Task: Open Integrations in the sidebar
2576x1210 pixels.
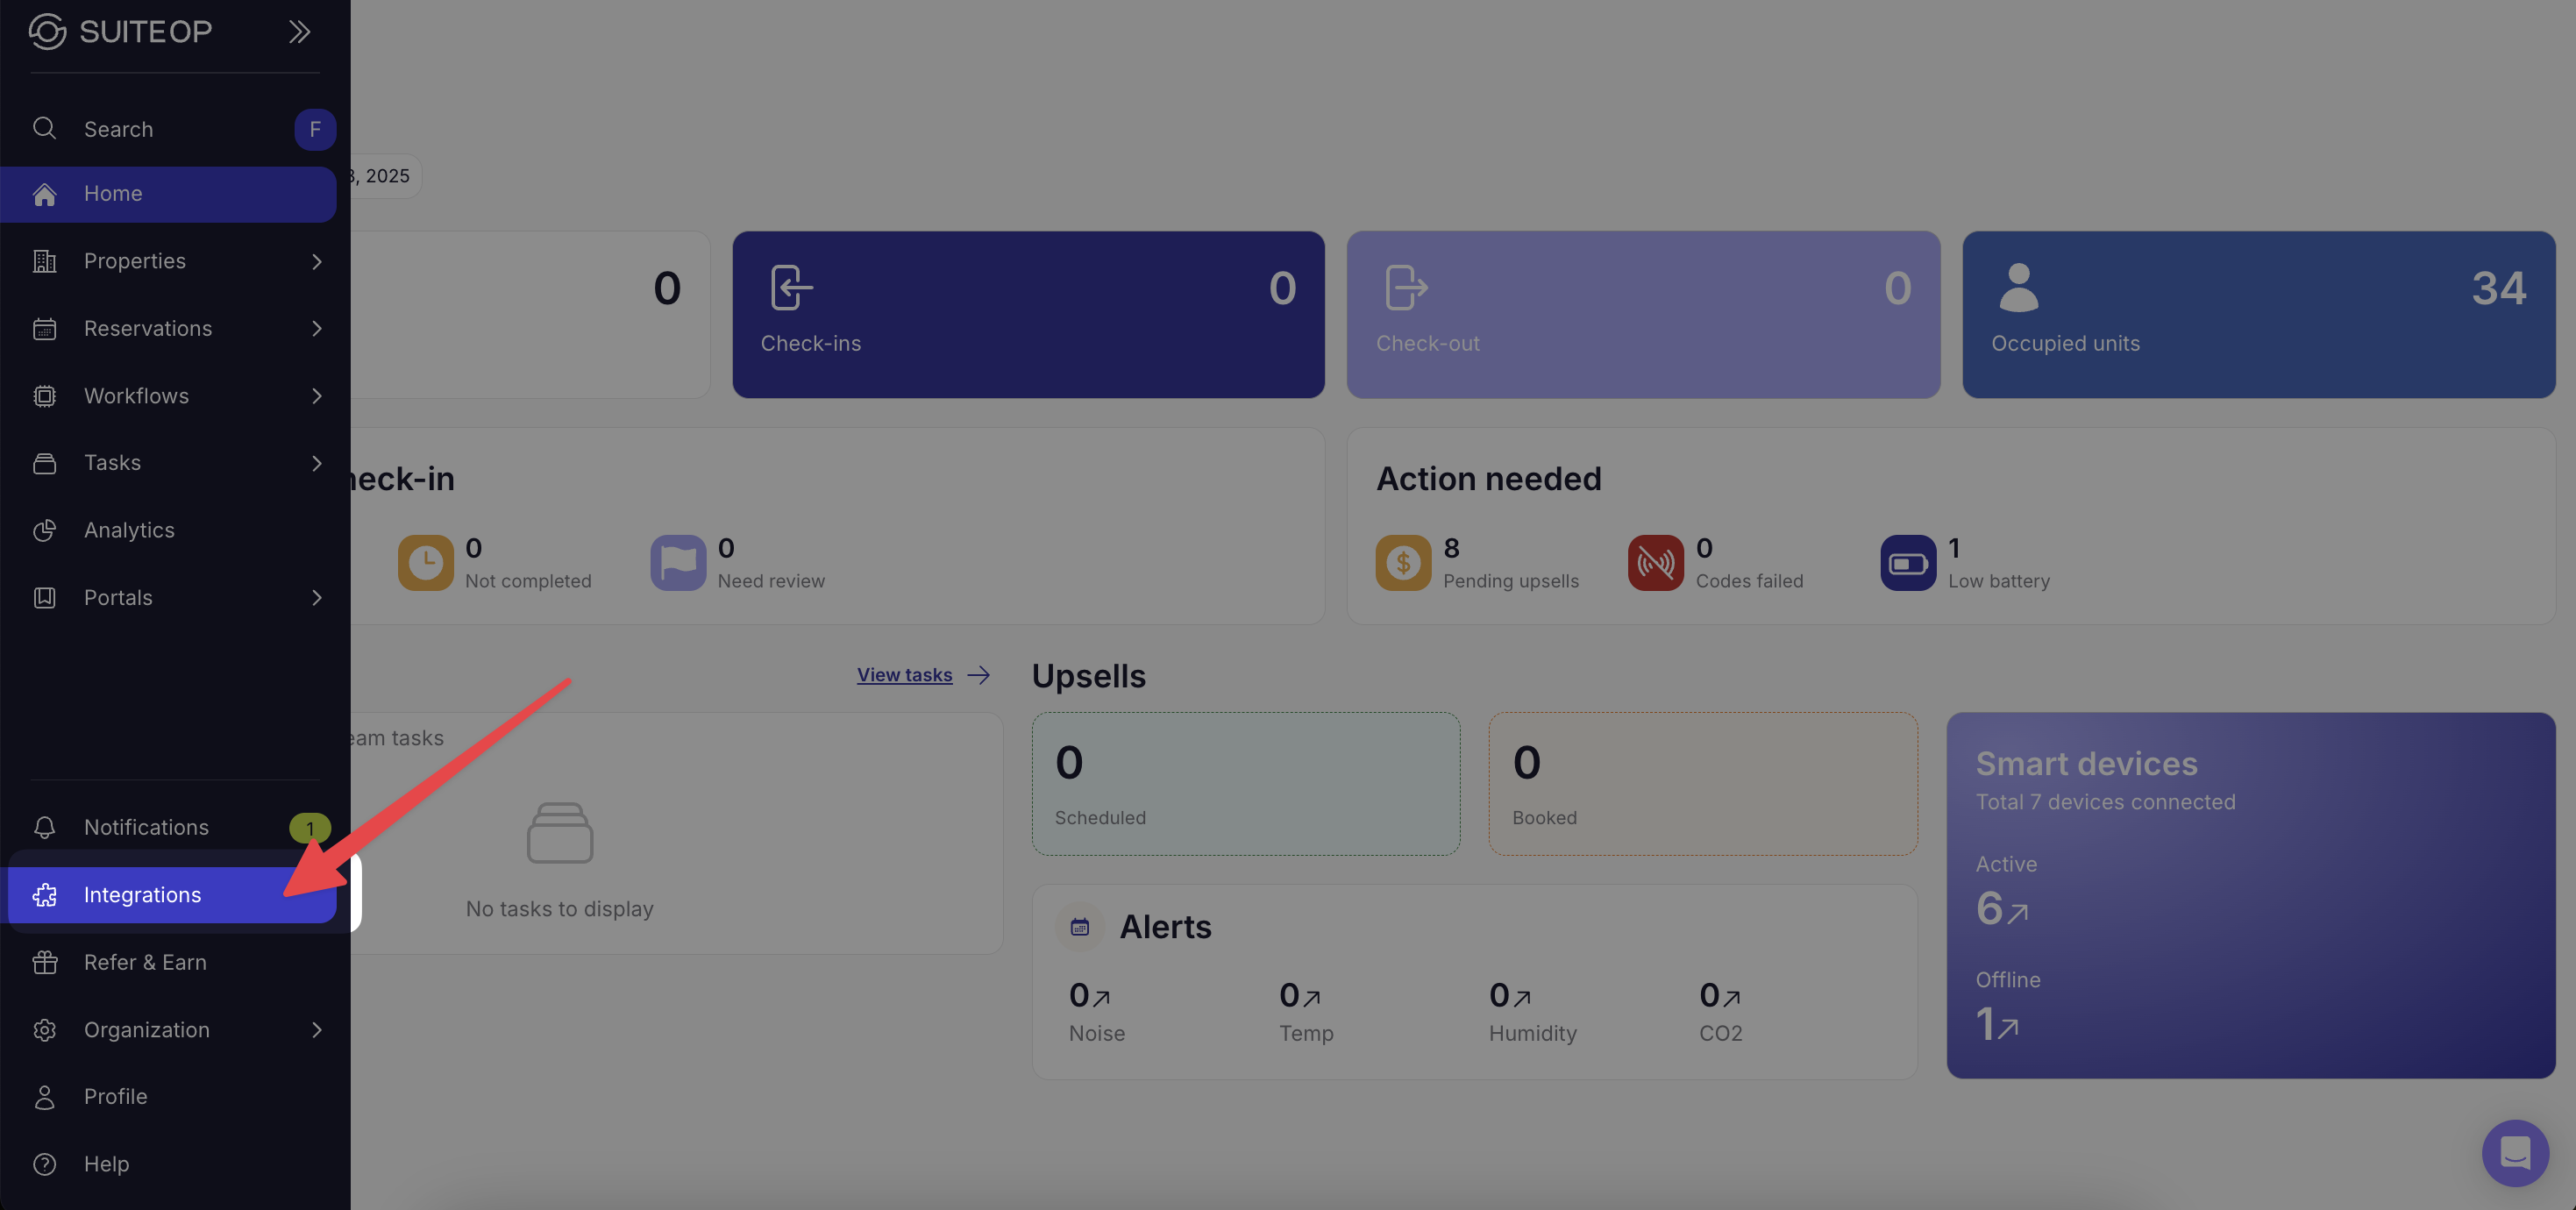Action: pyautogui.click(x=142, y=894)
